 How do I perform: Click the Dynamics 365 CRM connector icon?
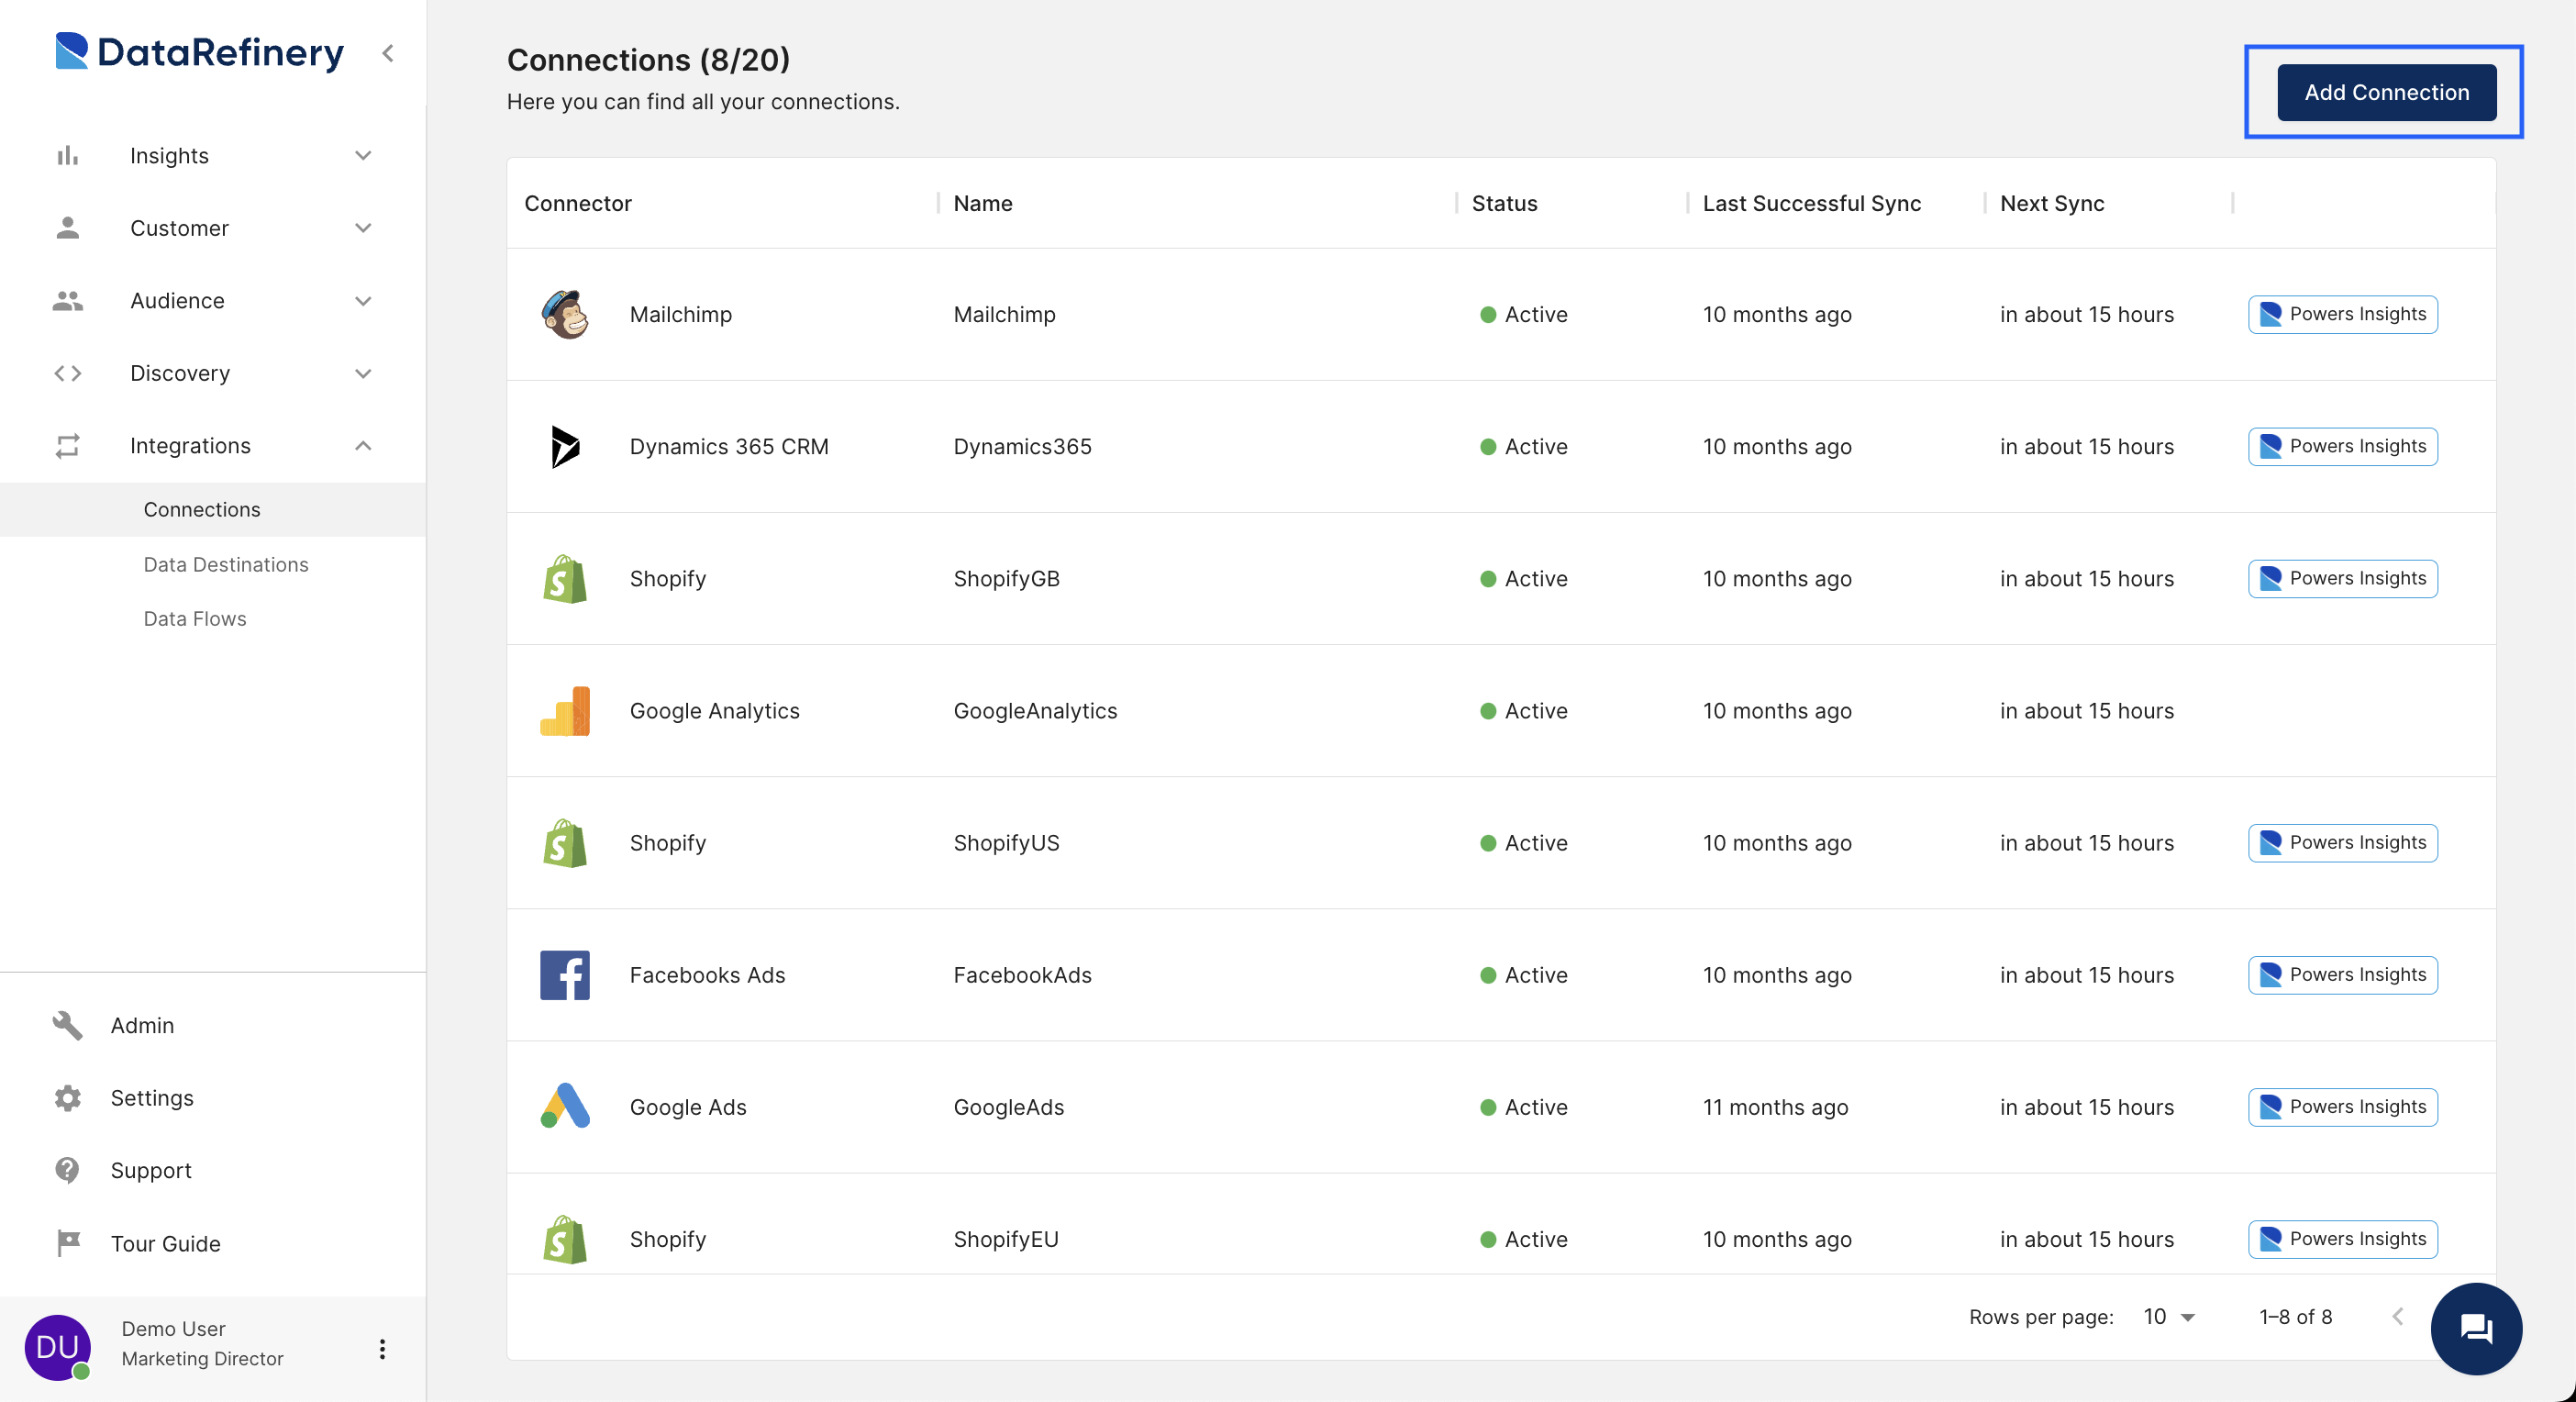pyautogui.click(x=564, y=445)
